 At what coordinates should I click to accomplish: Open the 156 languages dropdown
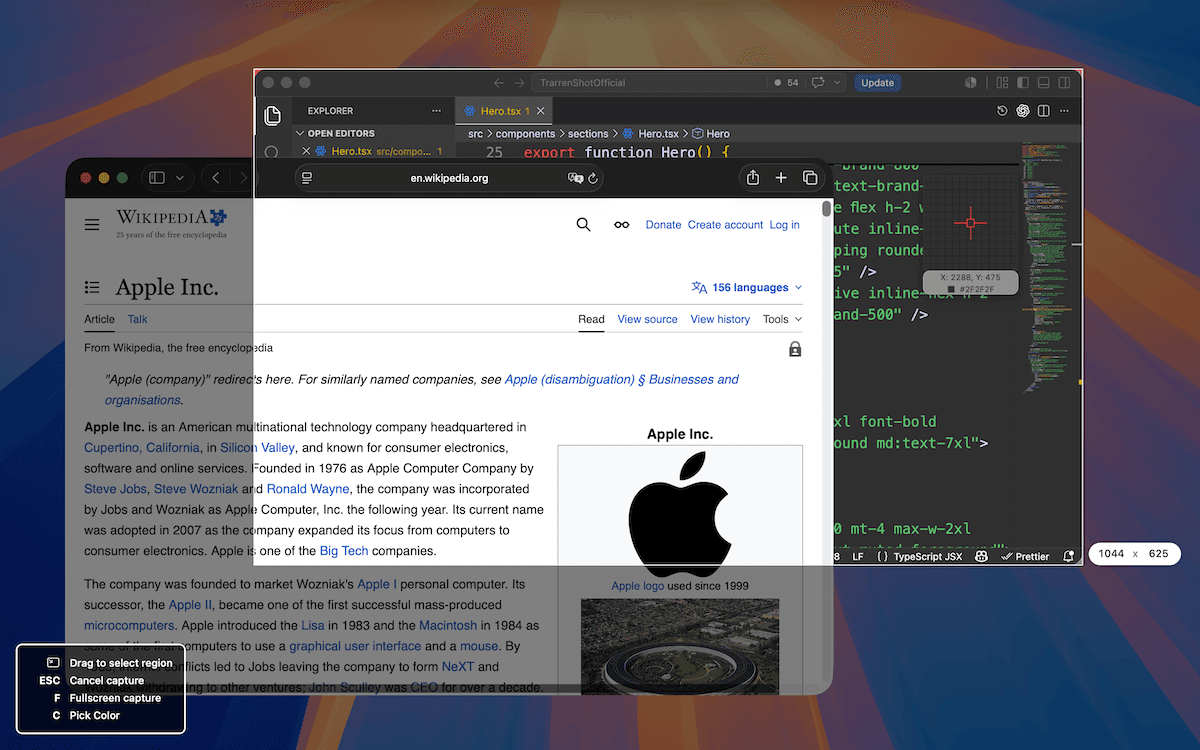[746, 287]
